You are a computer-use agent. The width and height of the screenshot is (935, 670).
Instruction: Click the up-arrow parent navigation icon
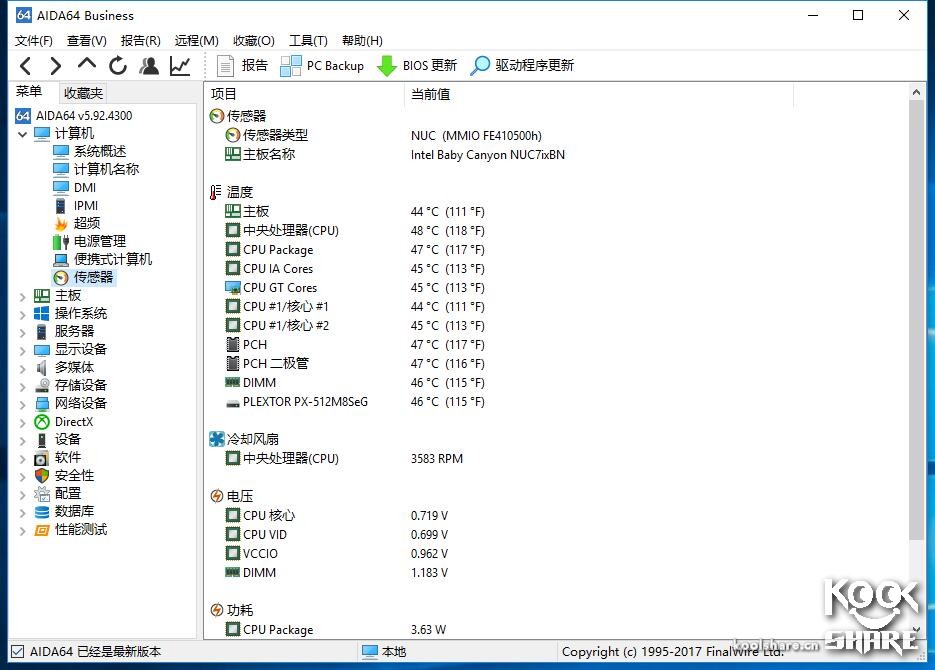85,65
